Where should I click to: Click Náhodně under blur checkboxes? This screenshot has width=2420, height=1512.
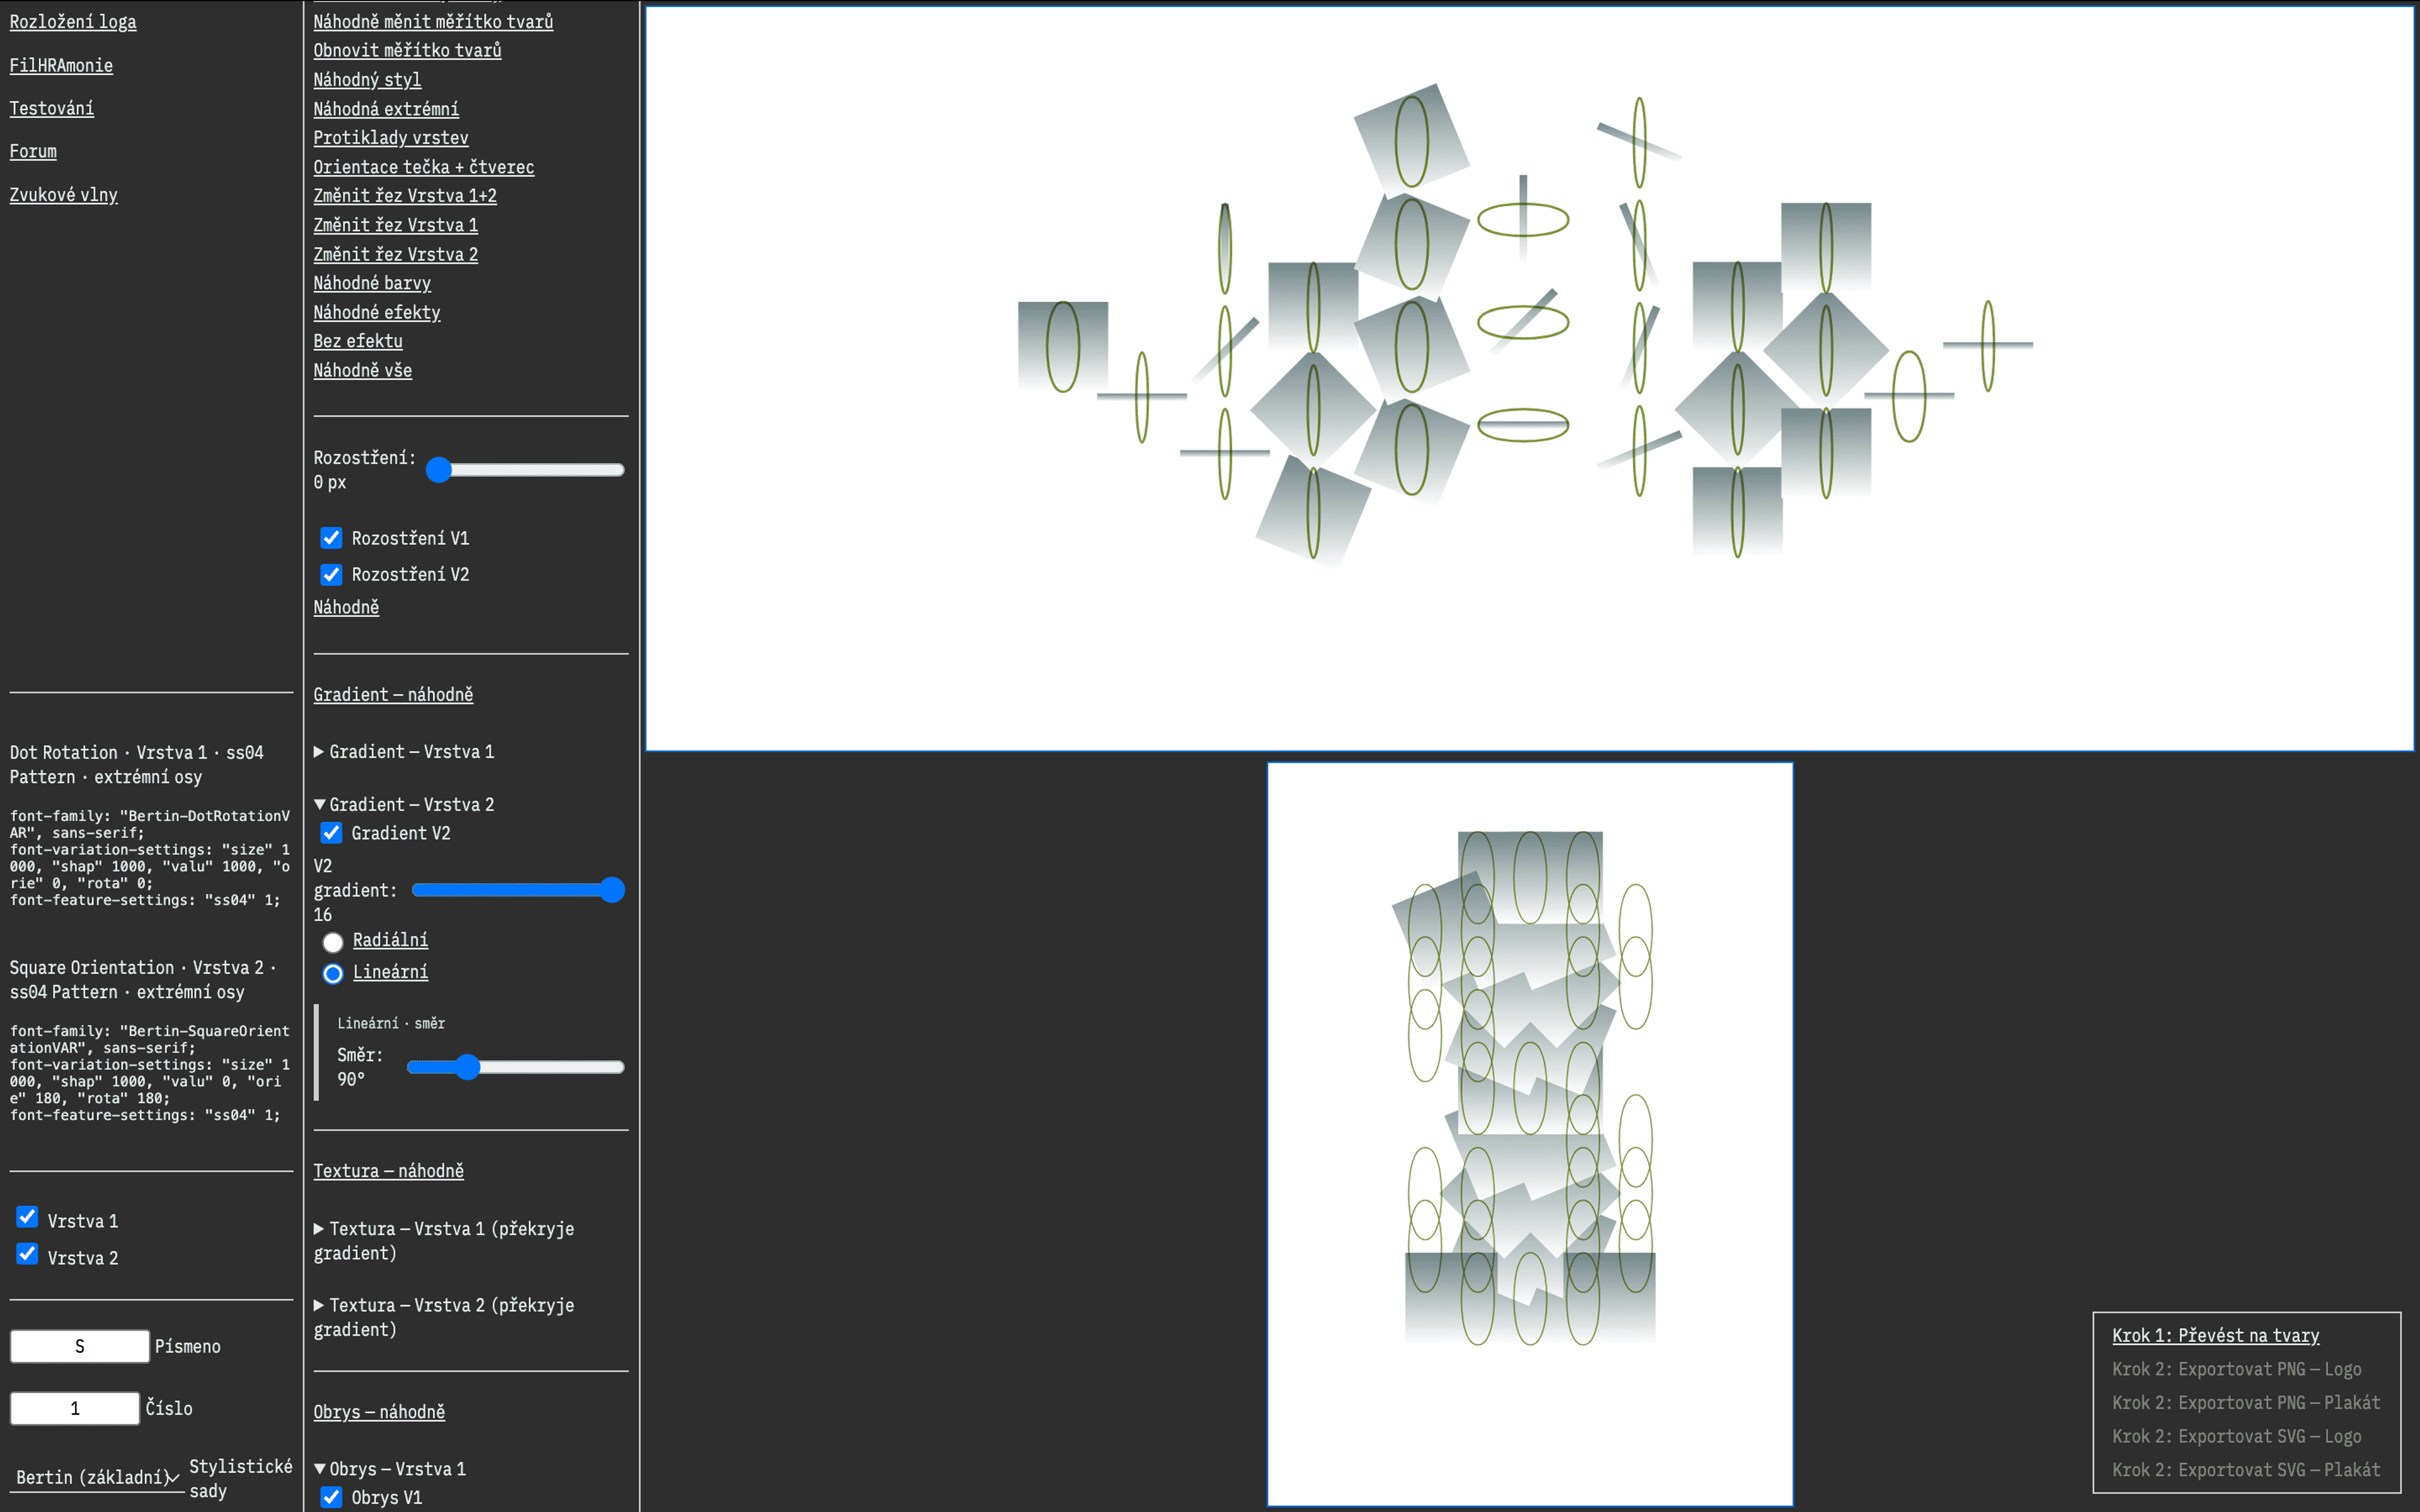346,607
